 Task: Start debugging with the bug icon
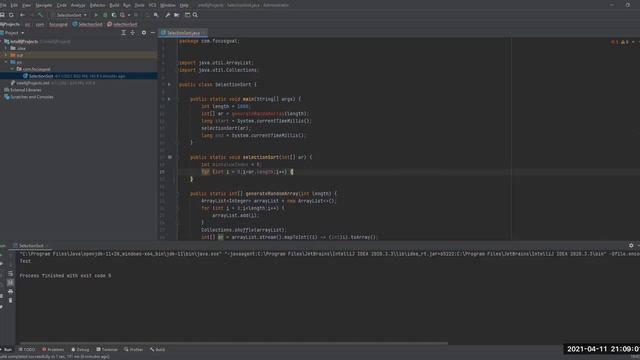pyautogui.click(x=105, y=15)
